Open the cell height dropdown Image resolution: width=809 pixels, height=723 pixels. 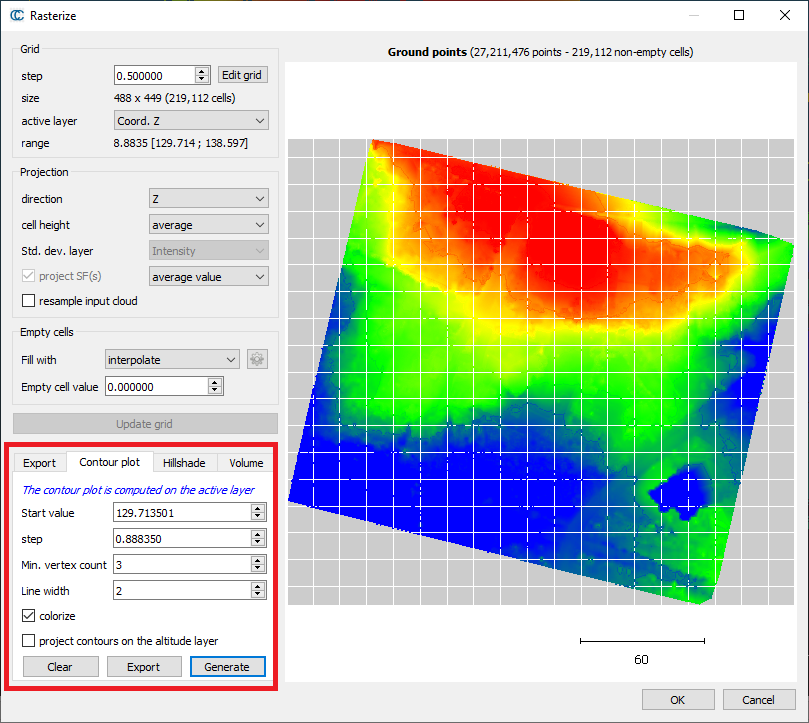[208, 224]
